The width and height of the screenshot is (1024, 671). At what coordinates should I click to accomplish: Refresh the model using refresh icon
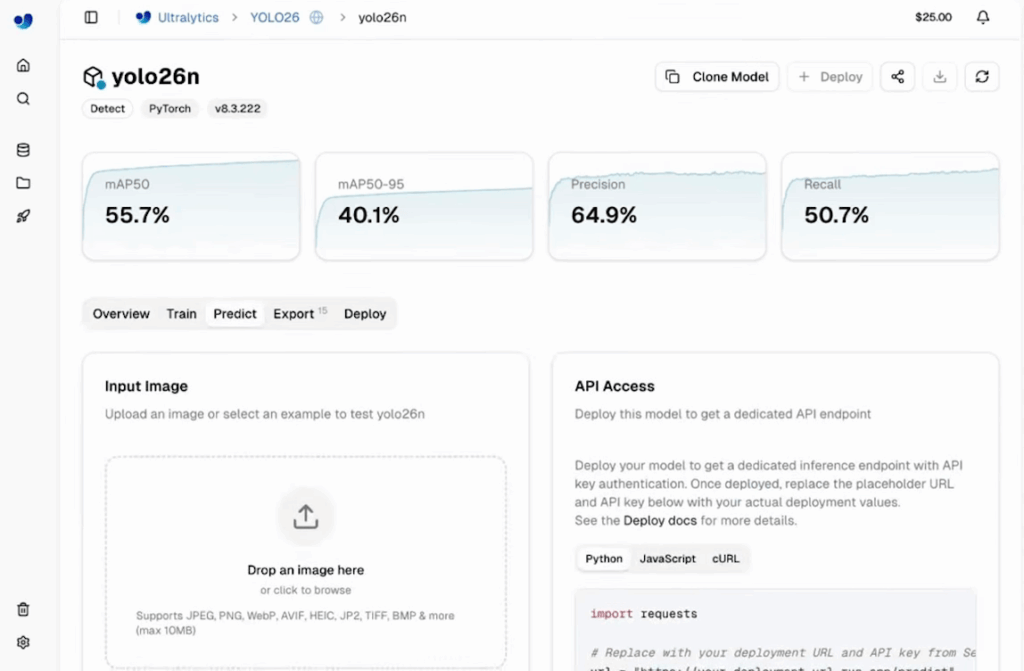point(982,77)
